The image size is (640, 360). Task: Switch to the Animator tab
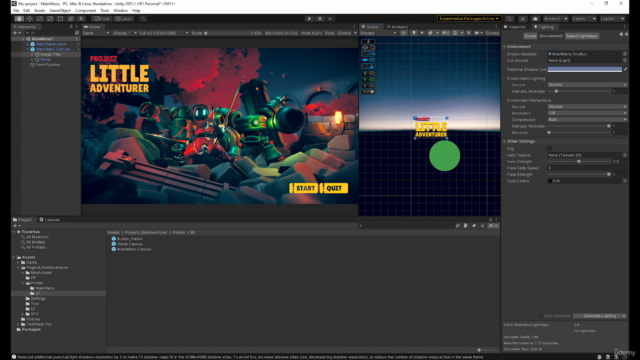(x=398, y=27)
